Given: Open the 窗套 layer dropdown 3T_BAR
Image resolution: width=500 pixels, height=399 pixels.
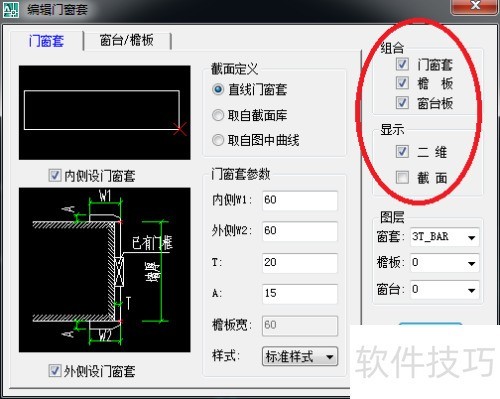Looking at the screenshot, I should click(445, 237).
